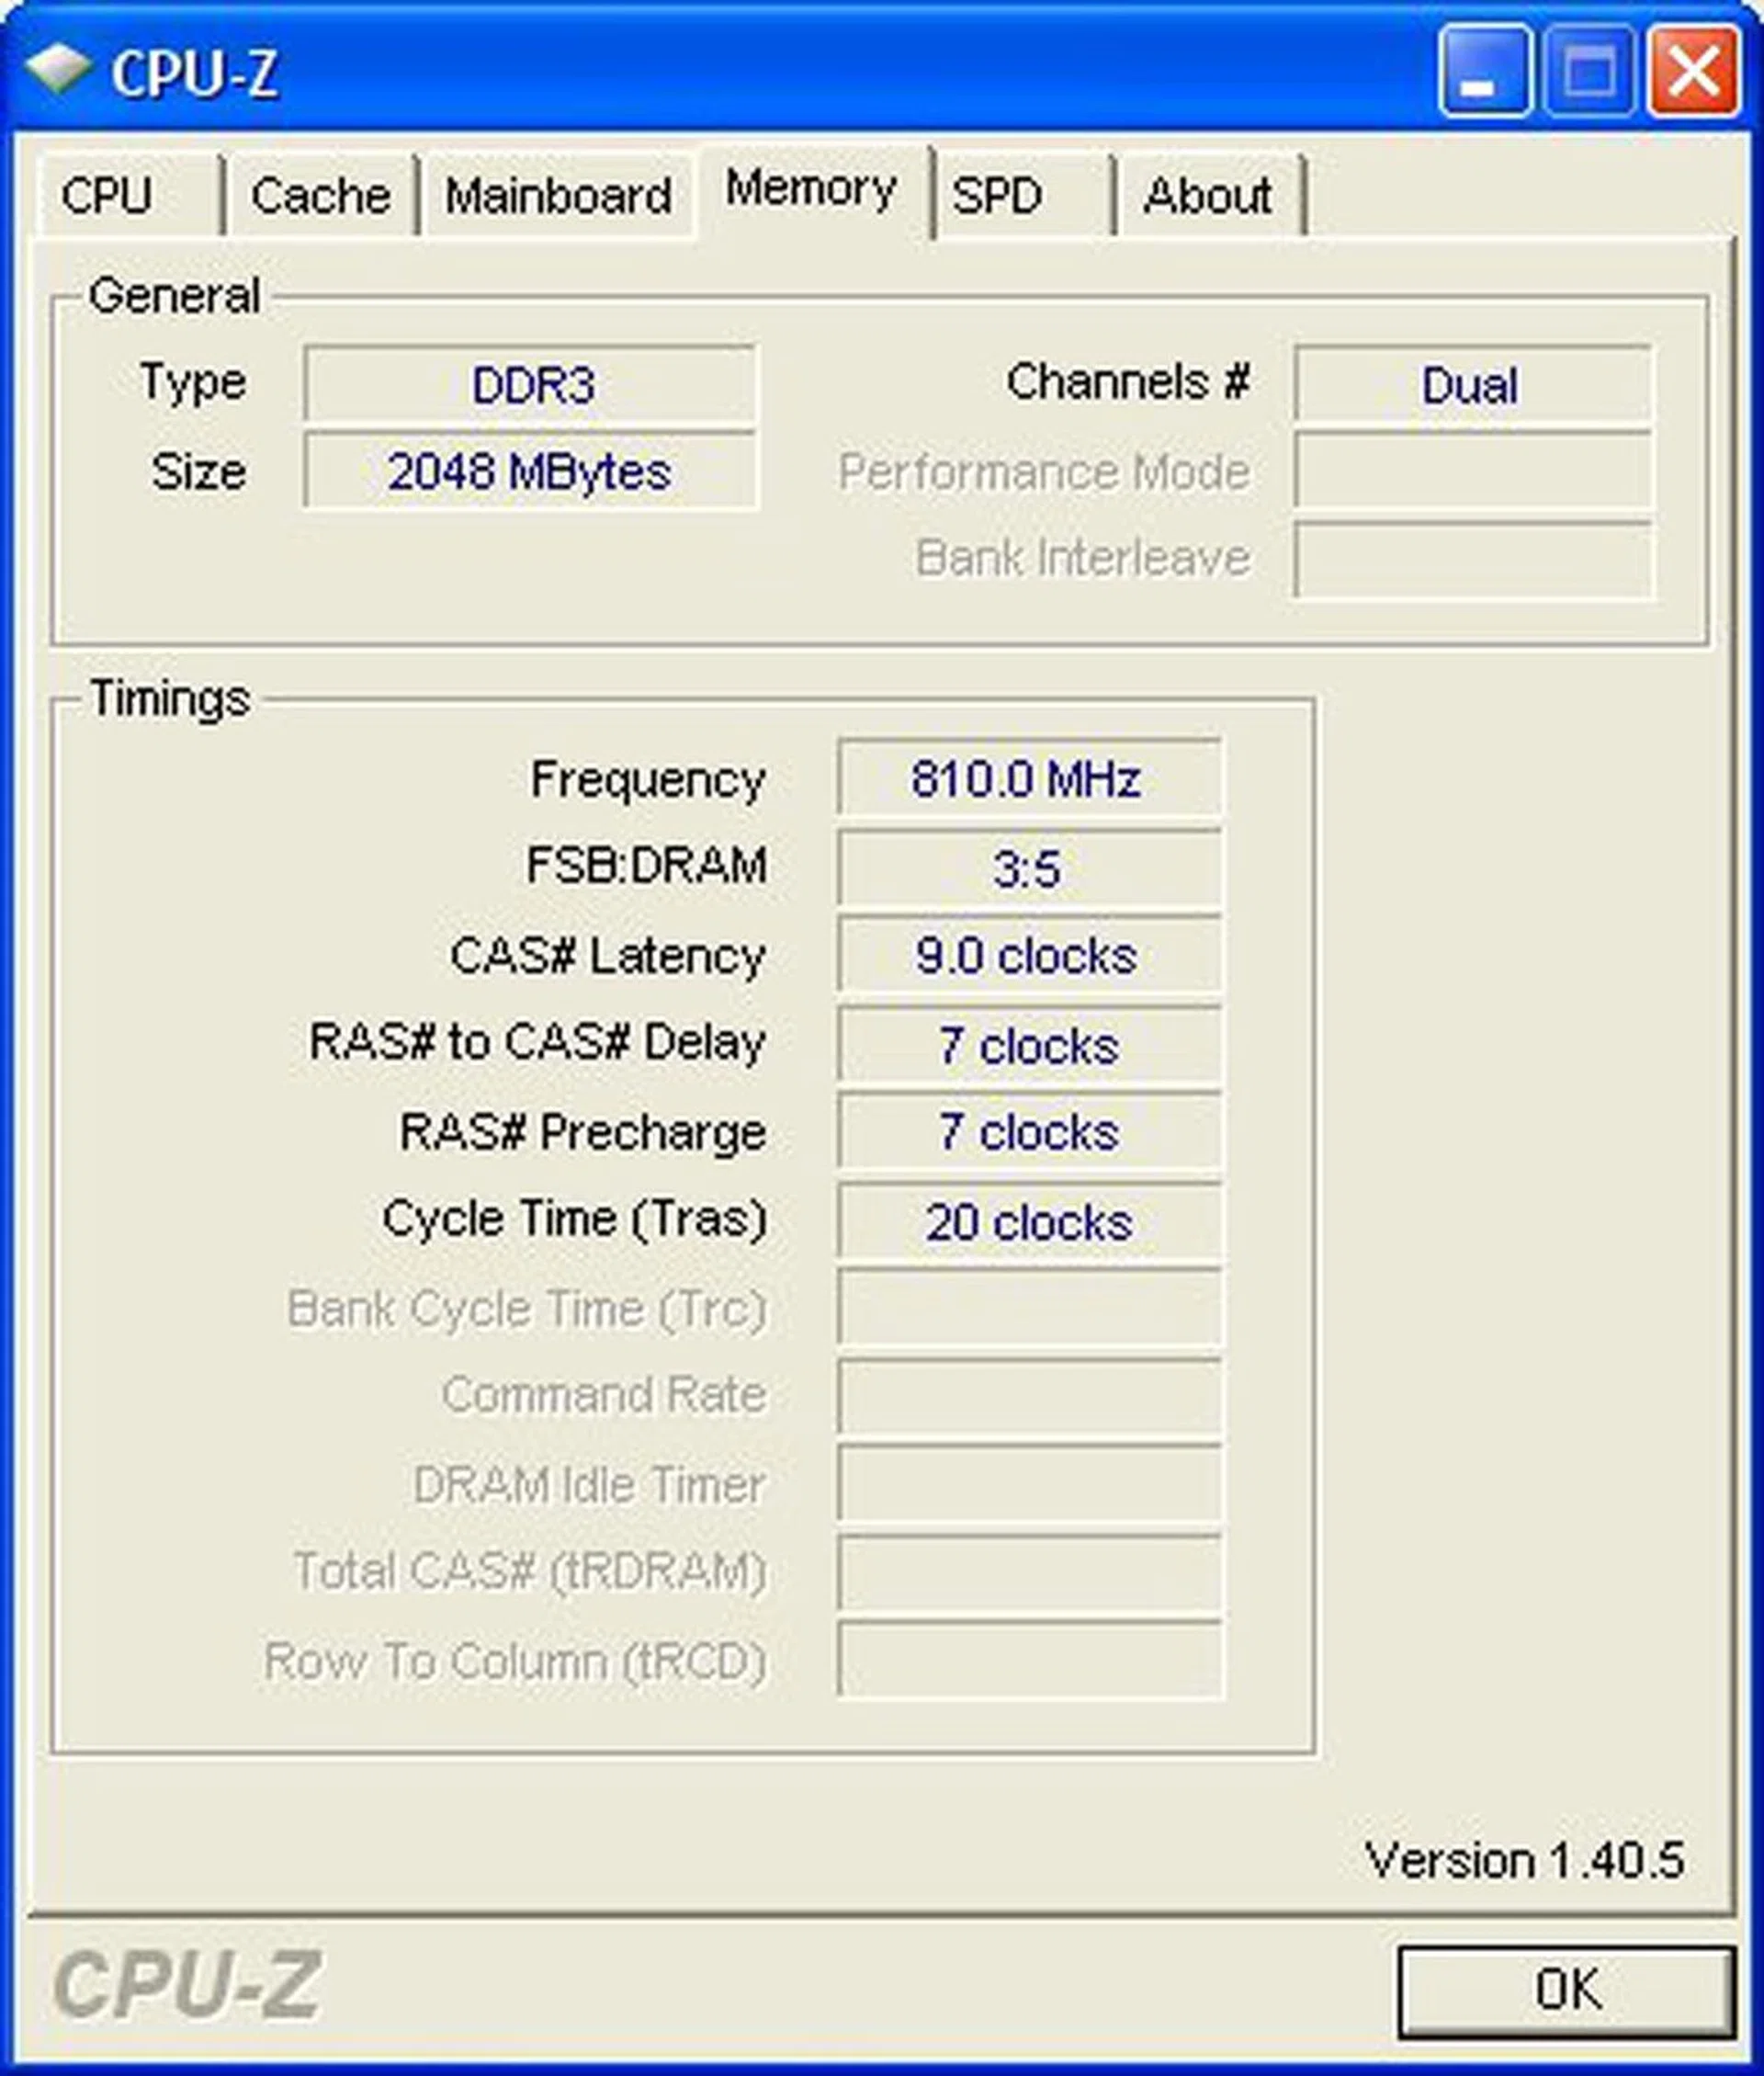Click the CAS# Latency field showing 9.0 clocks
The height and width of the screenshot is (2076, 1764).
pyautogui.click(x=1029, y=957)
